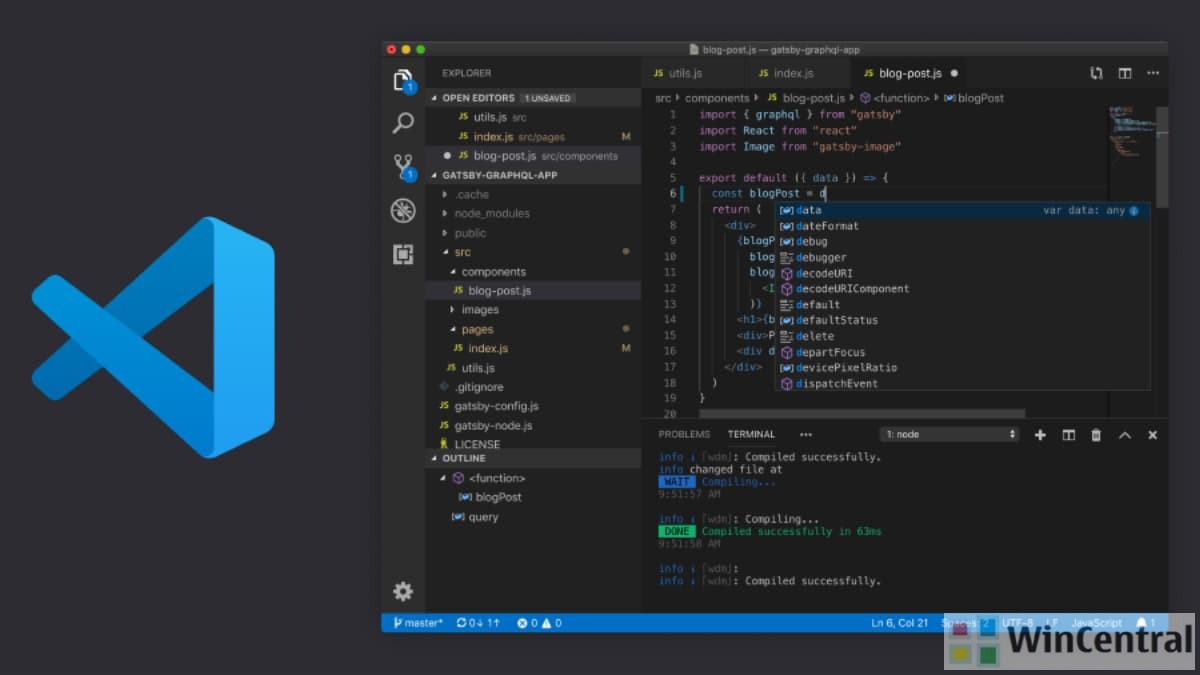Create a new terminal with the plus icon

1040,435
